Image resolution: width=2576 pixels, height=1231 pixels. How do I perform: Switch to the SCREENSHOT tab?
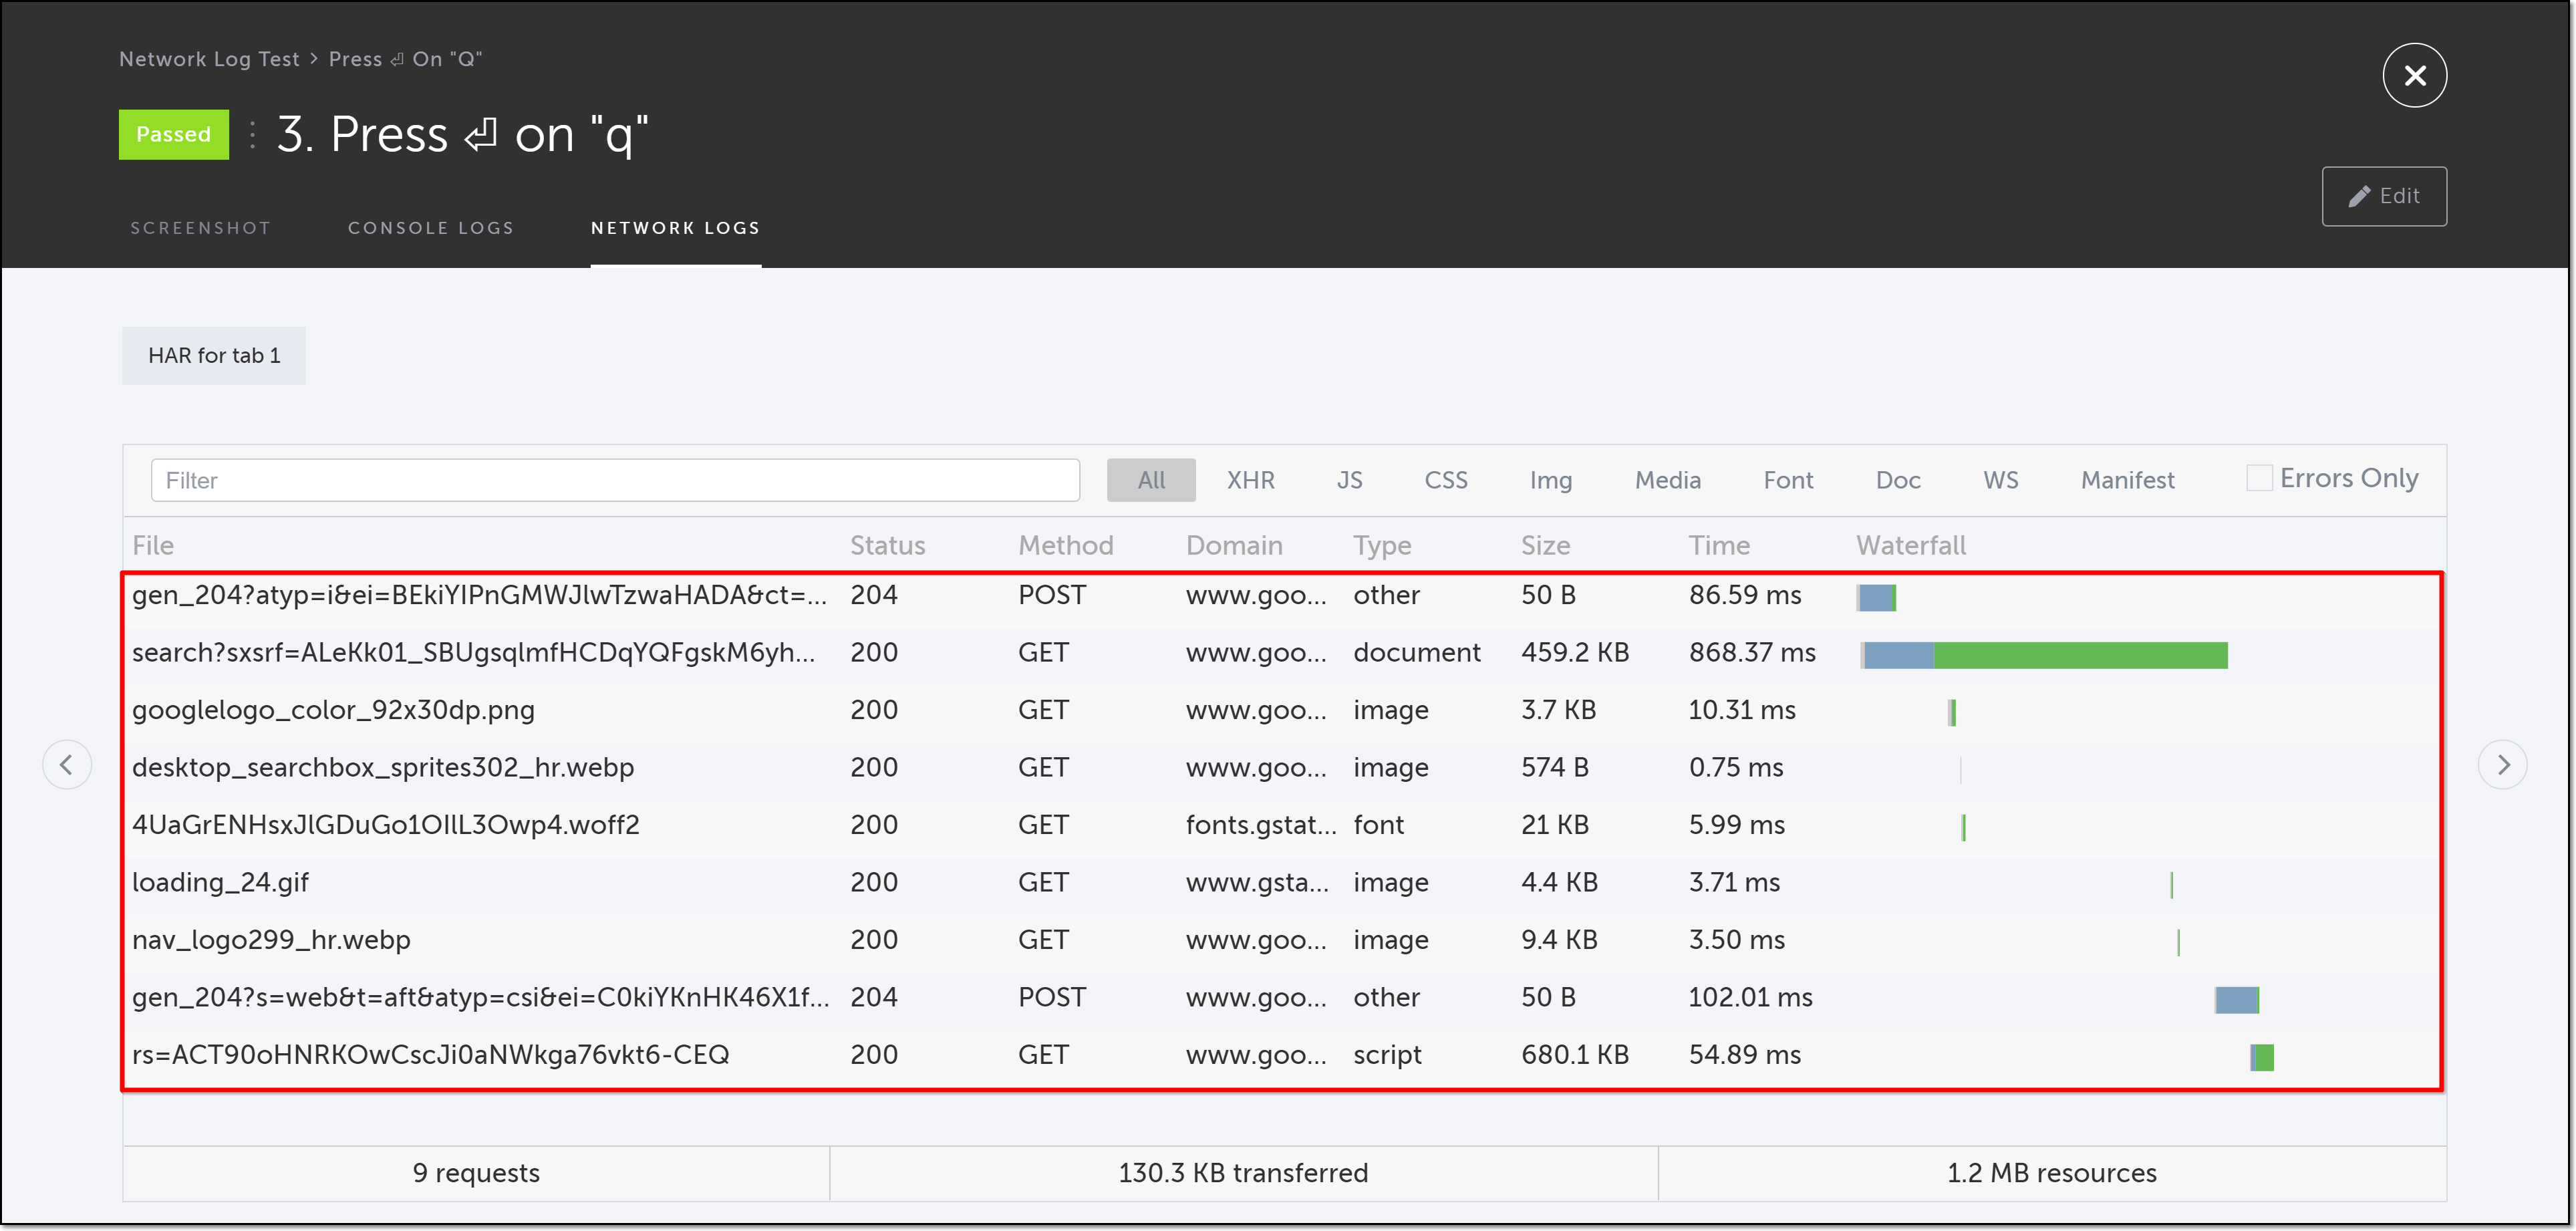click(200, 228)
